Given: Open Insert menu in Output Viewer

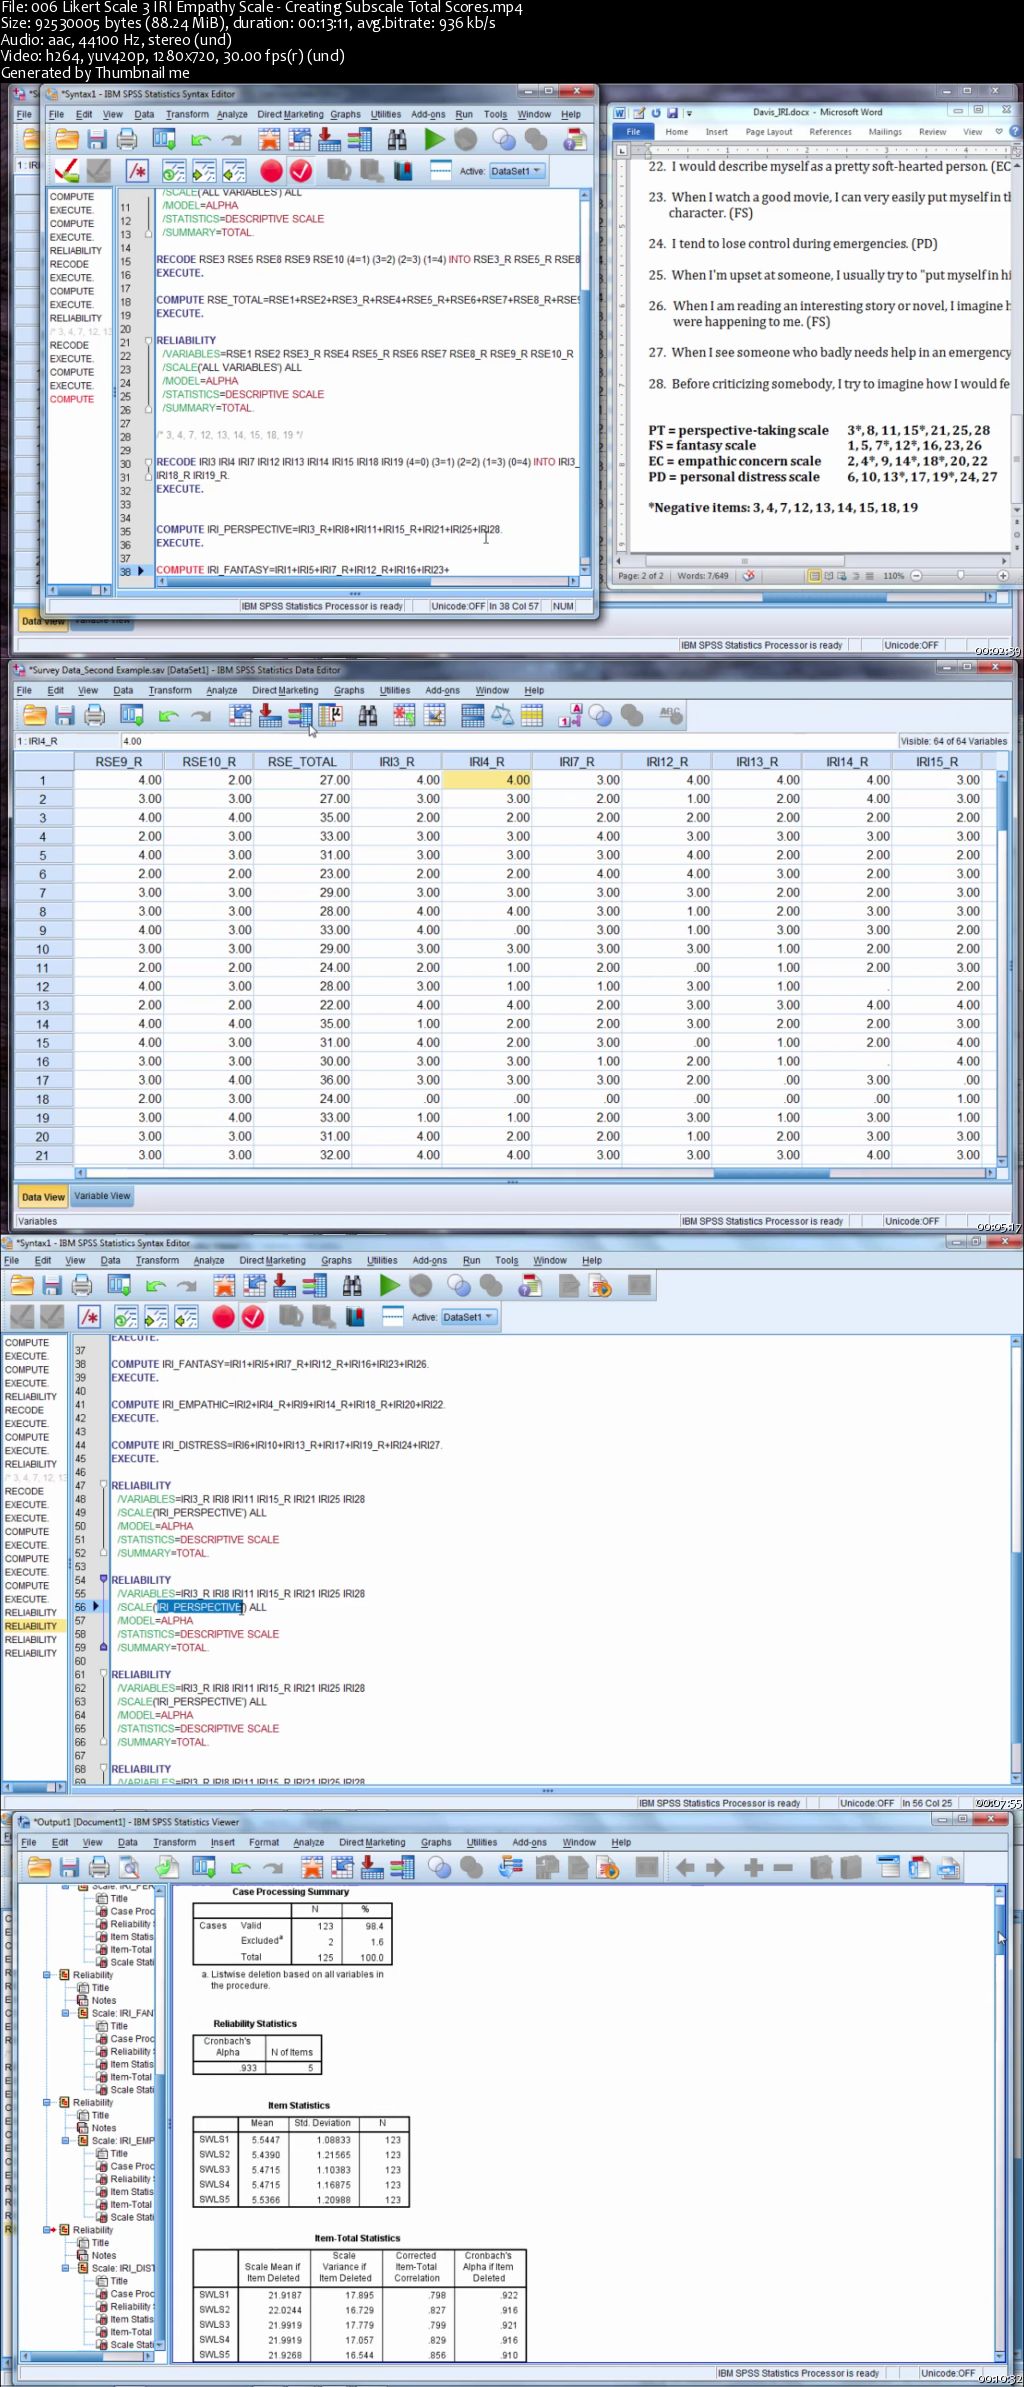Looking at the screenshot, I should tap(223, 1842).
